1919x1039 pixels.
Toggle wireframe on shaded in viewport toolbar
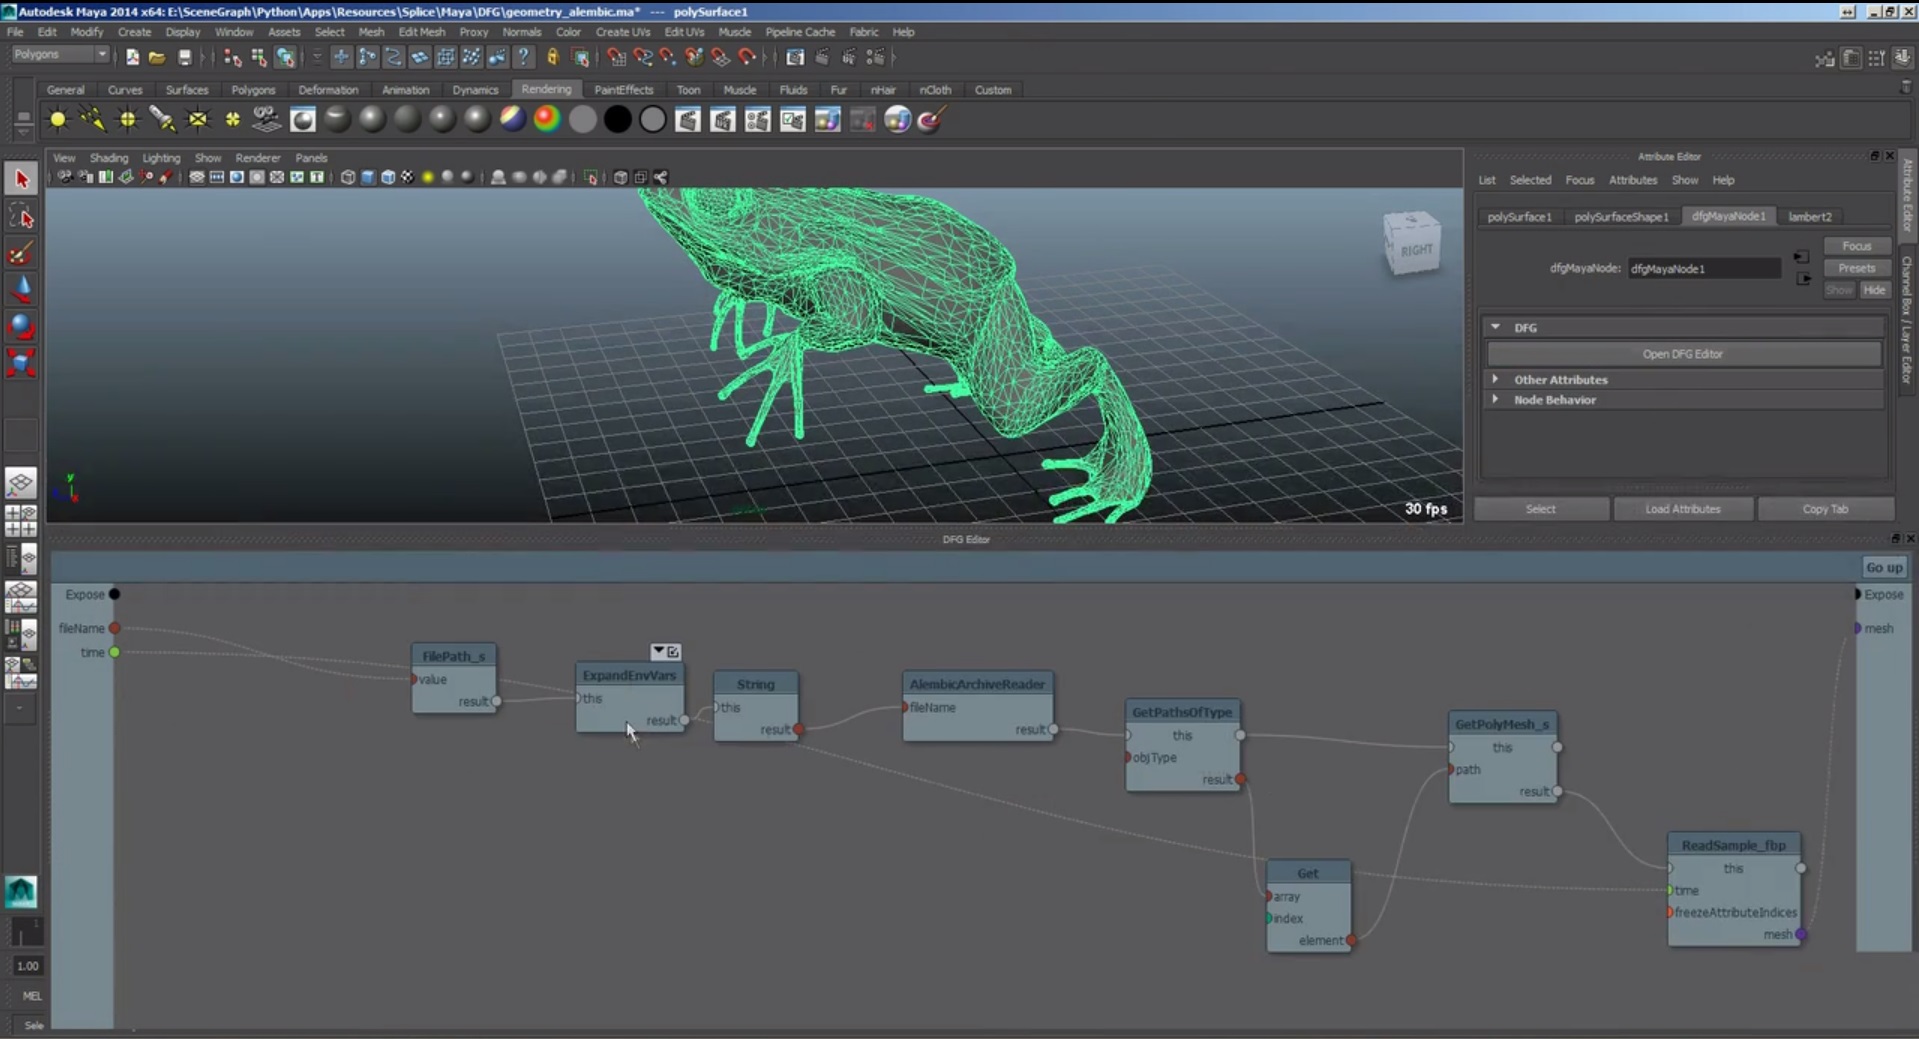(x=388, y=178)
